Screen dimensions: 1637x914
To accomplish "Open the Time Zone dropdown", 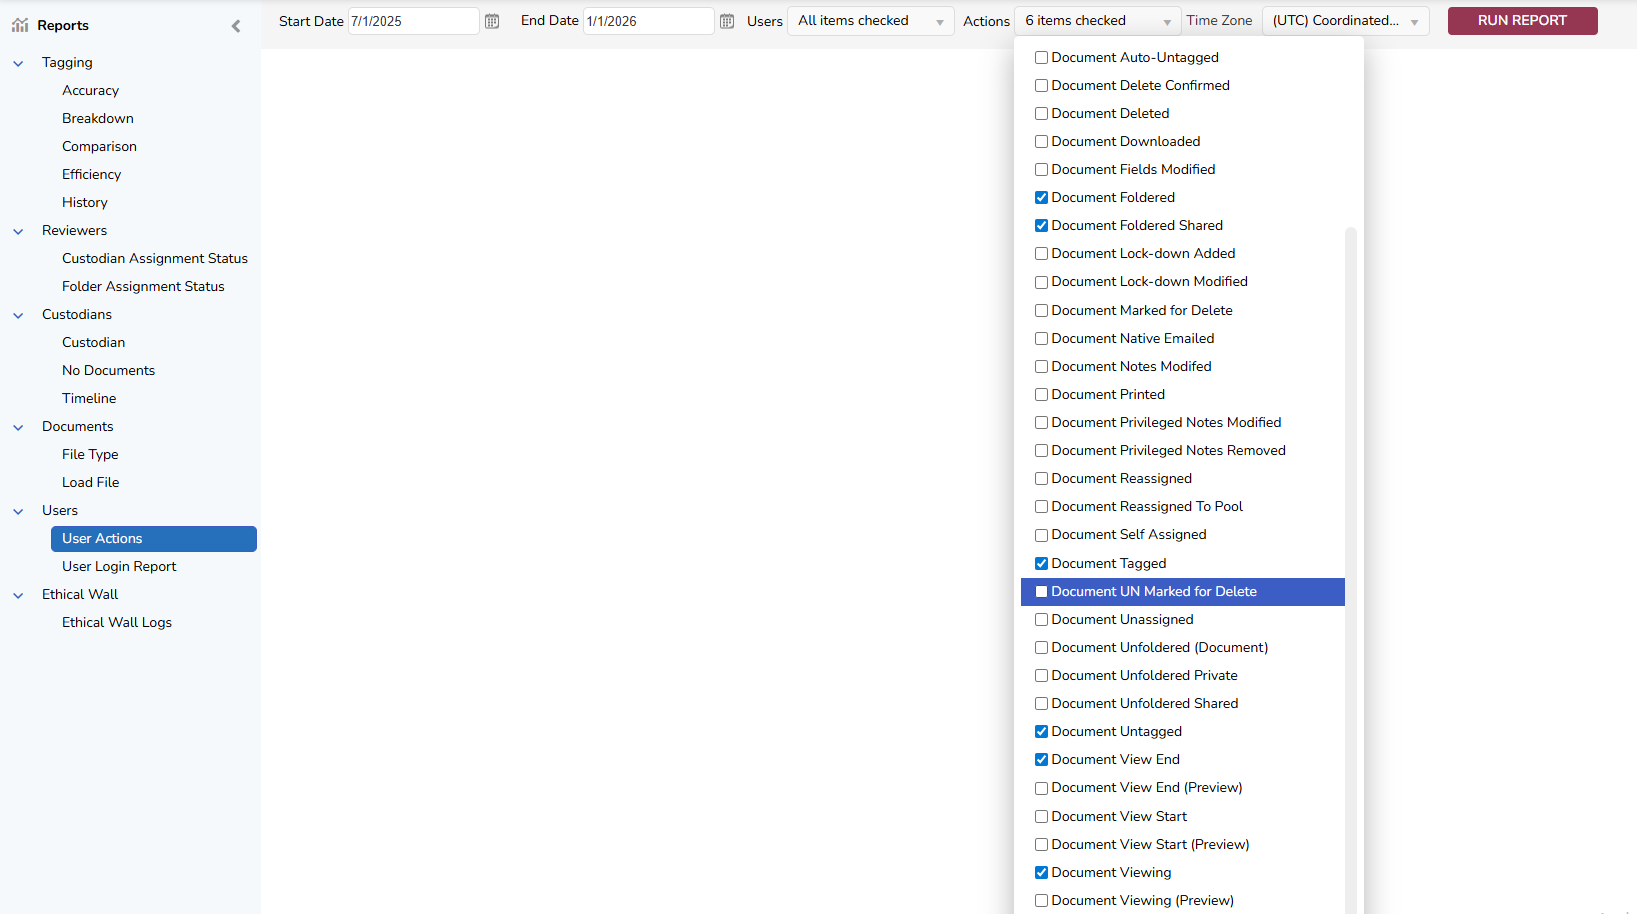I will tap(1345, 21).
